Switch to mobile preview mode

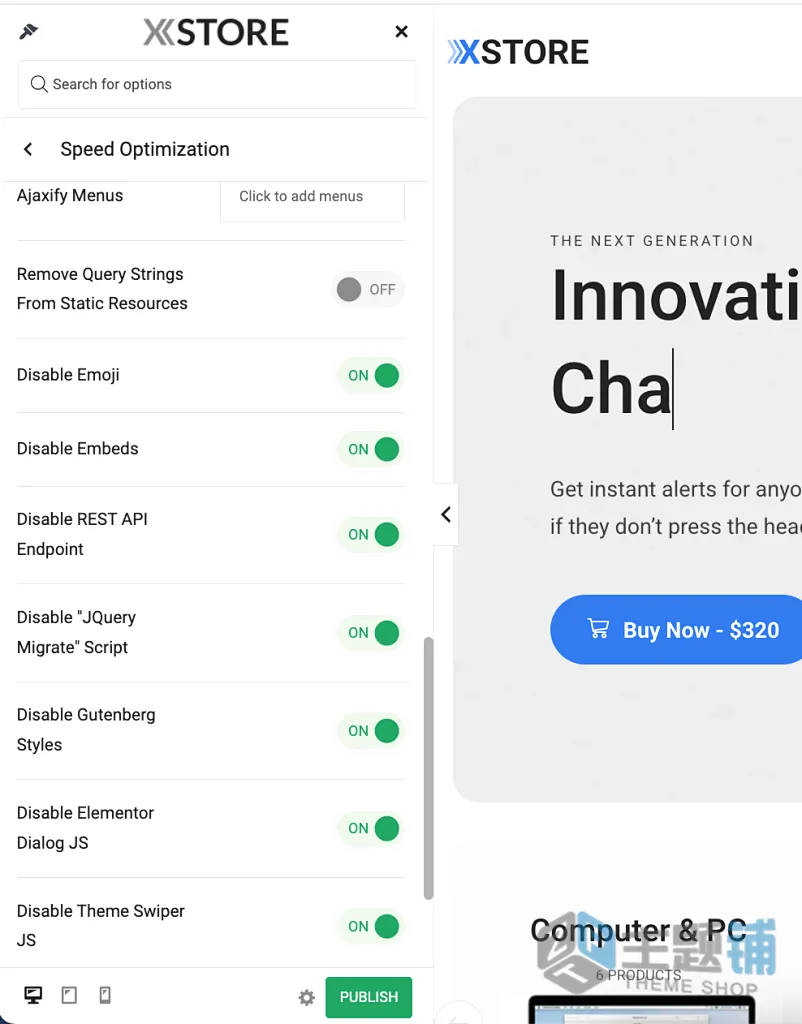pos(104,995)
